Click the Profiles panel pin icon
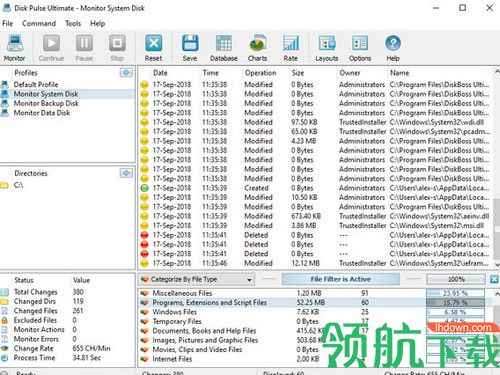This screenshot has width=500, height=375. click(126, 72)
